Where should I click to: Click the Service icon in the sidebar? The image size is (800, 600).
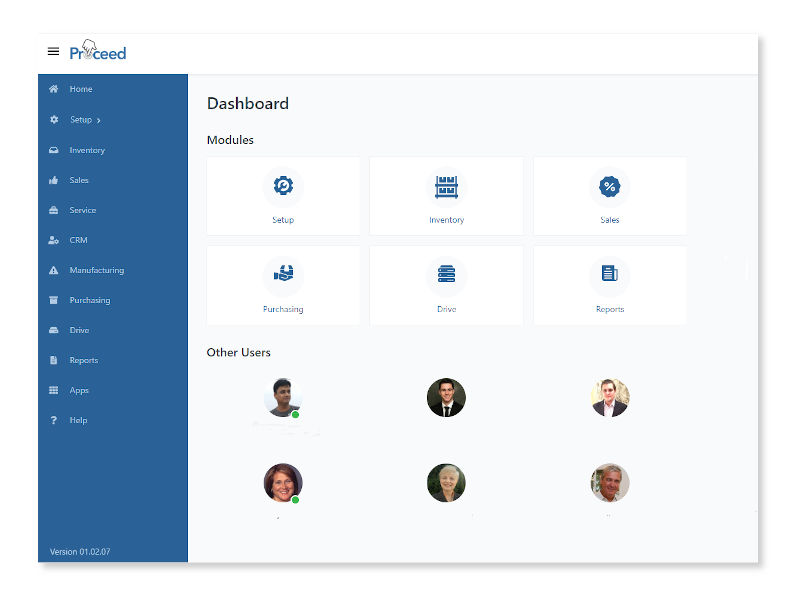point(53,210)
